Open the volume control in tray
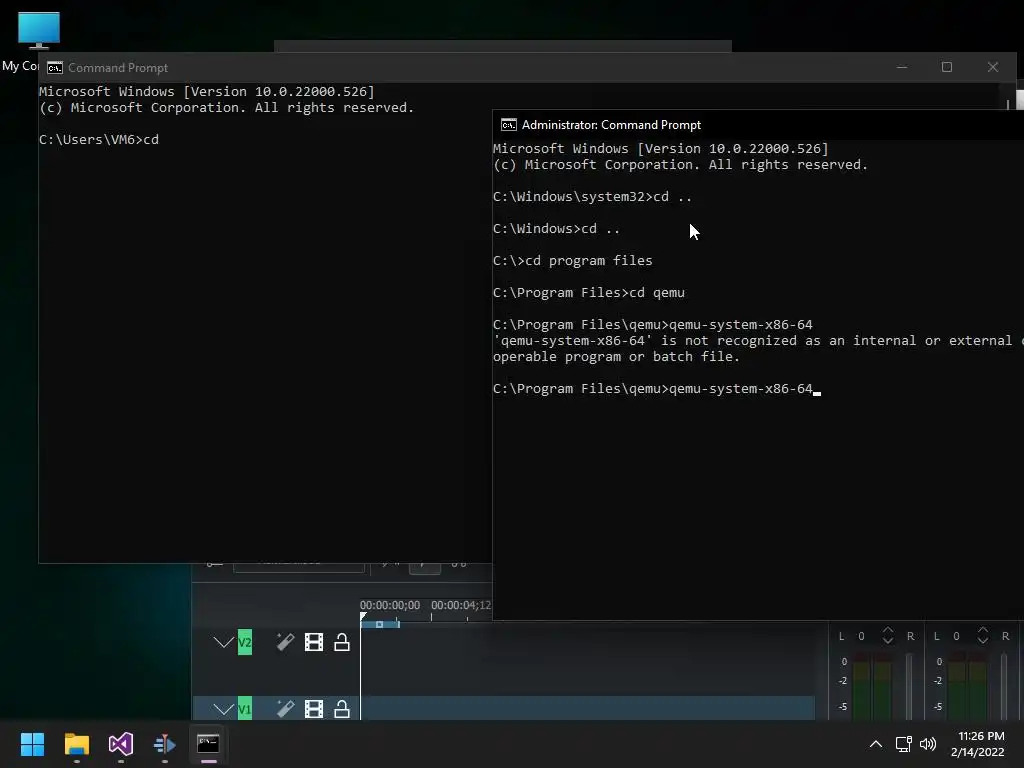1024x768 pixels. coord(927,744)
